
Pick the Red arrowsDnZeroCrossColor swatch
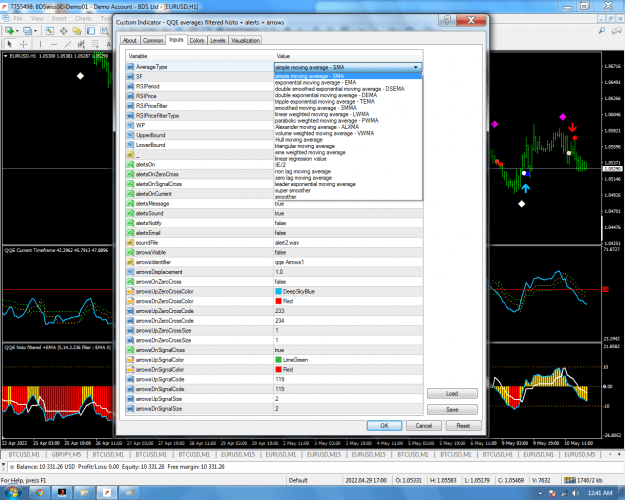point(278,301)
